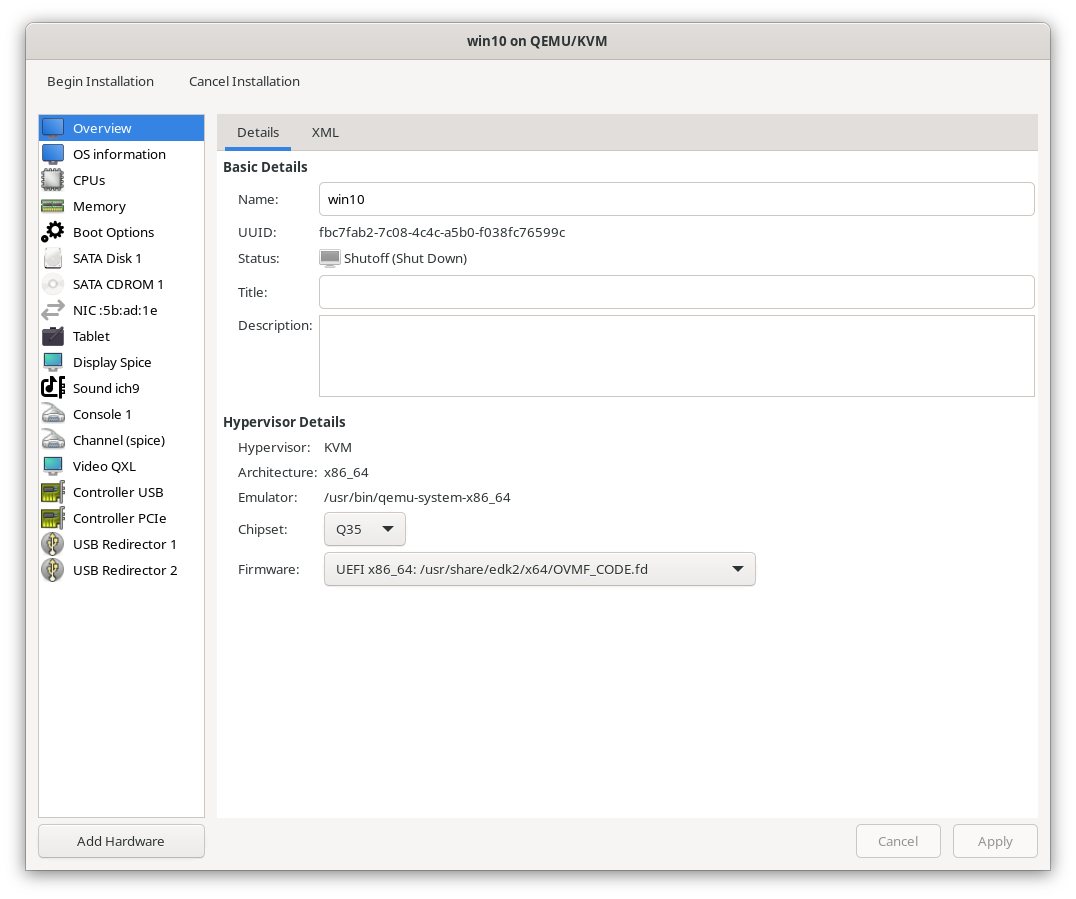Select the Memory RAM stick icon
The width and height of the screenshot is (1076, 899).
[x=53, y=207]
